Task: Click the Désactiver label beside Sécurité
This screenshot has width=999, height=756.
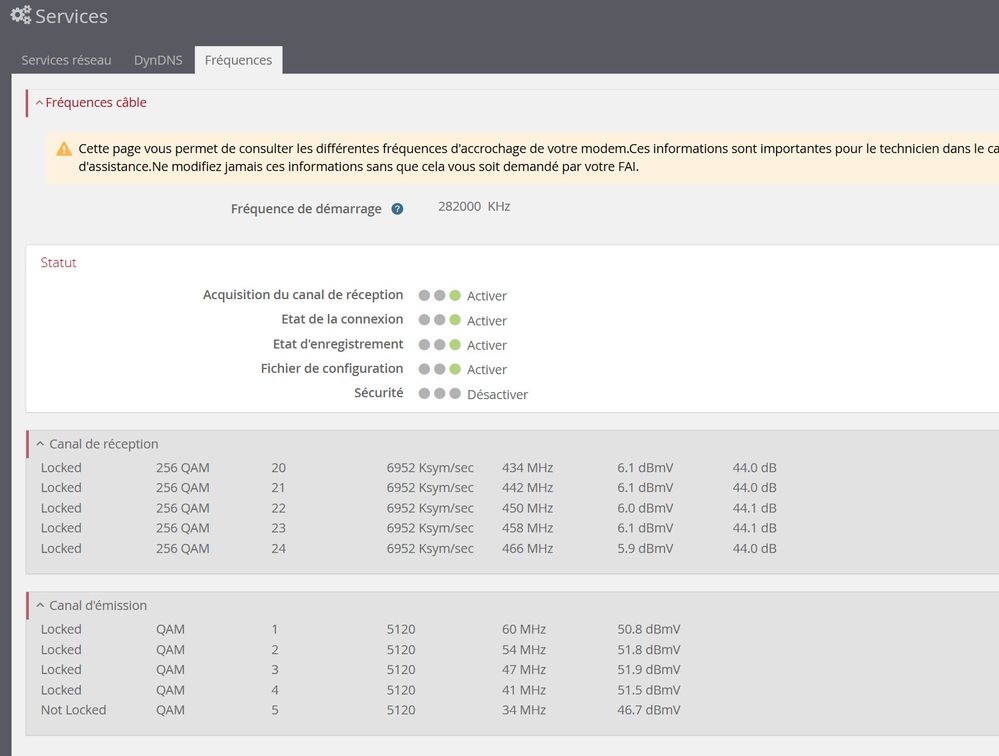Action: [x=497, y=394]
